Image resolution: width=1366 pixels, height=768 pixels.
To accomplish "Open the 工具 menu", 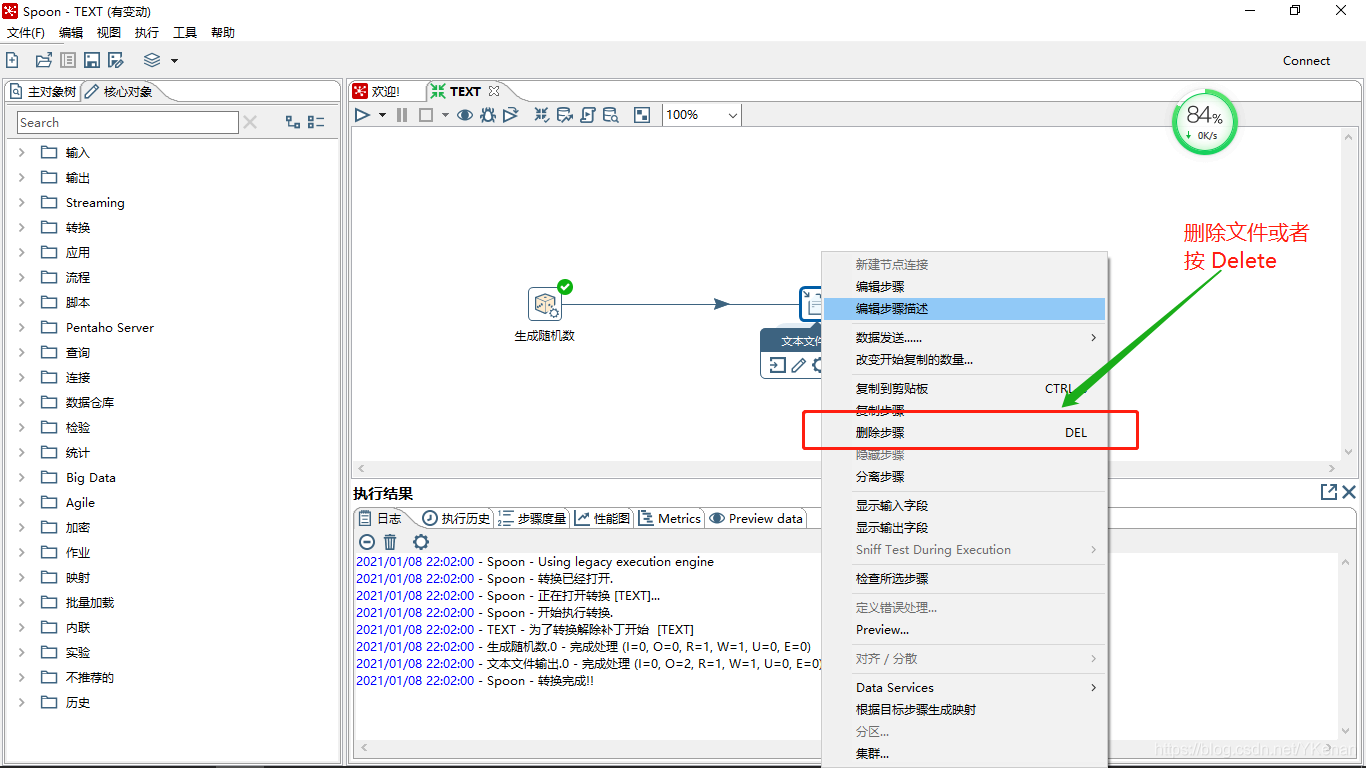I will point(185,33).
